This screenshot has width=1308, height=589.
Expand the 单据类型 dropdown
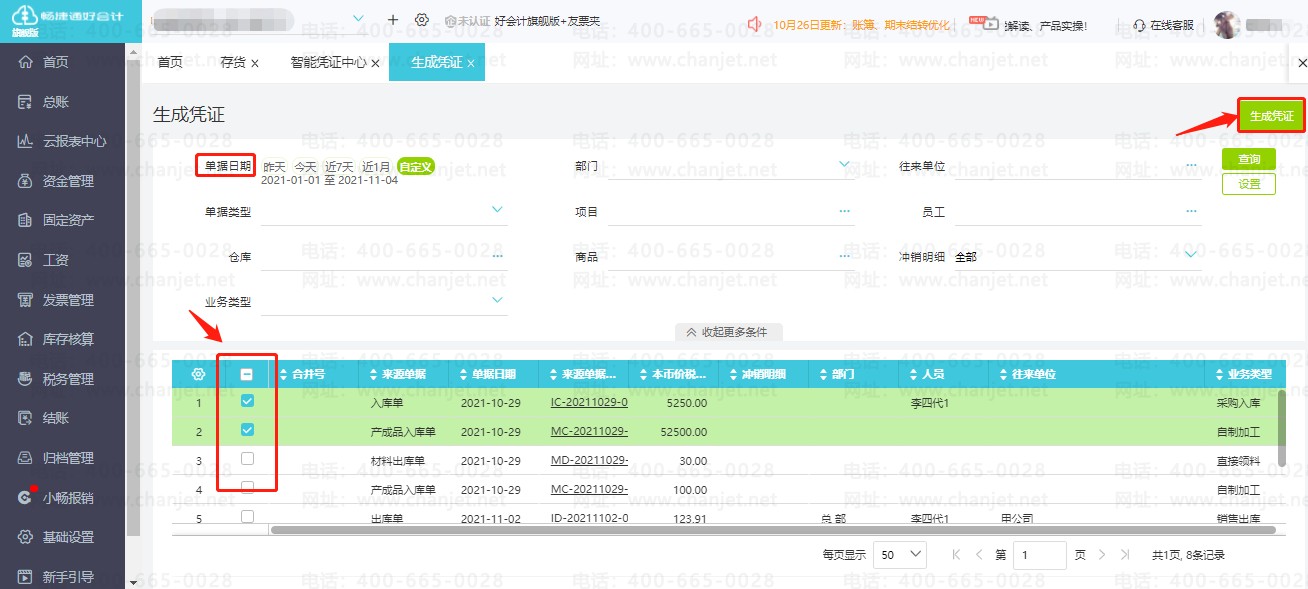pos(497,210)
